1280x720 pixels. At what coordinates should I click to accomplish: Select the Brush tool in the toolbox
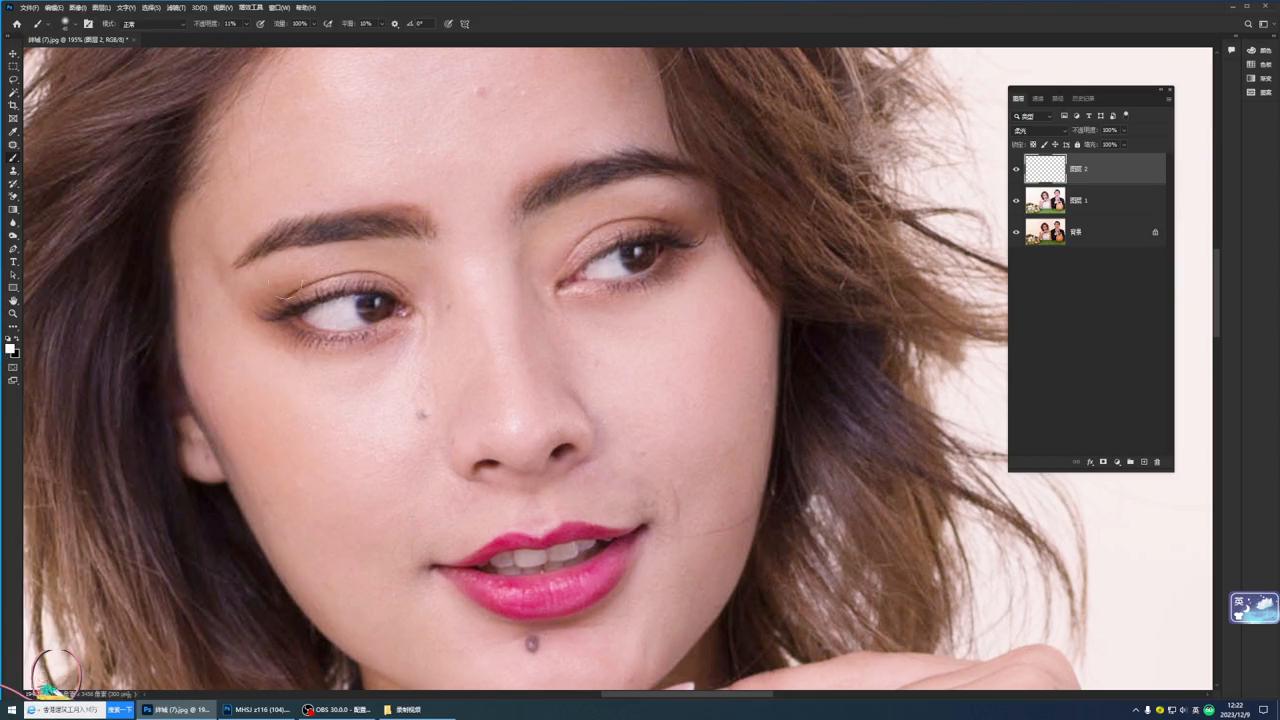pyautogui.click(x=13, y=158)
